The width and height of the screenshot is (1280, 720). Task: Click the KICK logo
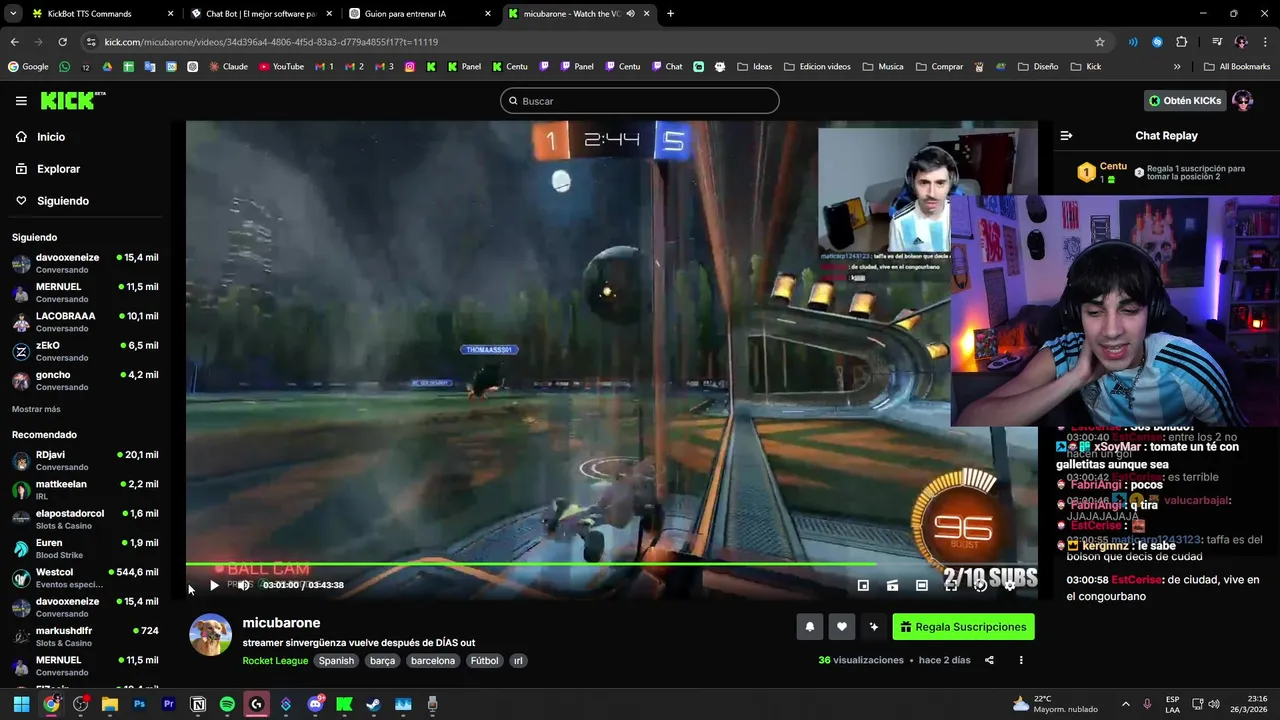click(x=72, y=100)
